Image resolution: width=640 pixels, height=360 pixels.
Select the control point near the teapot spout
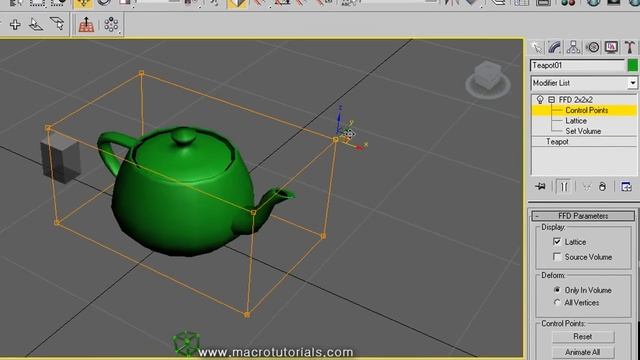(253, 212)
